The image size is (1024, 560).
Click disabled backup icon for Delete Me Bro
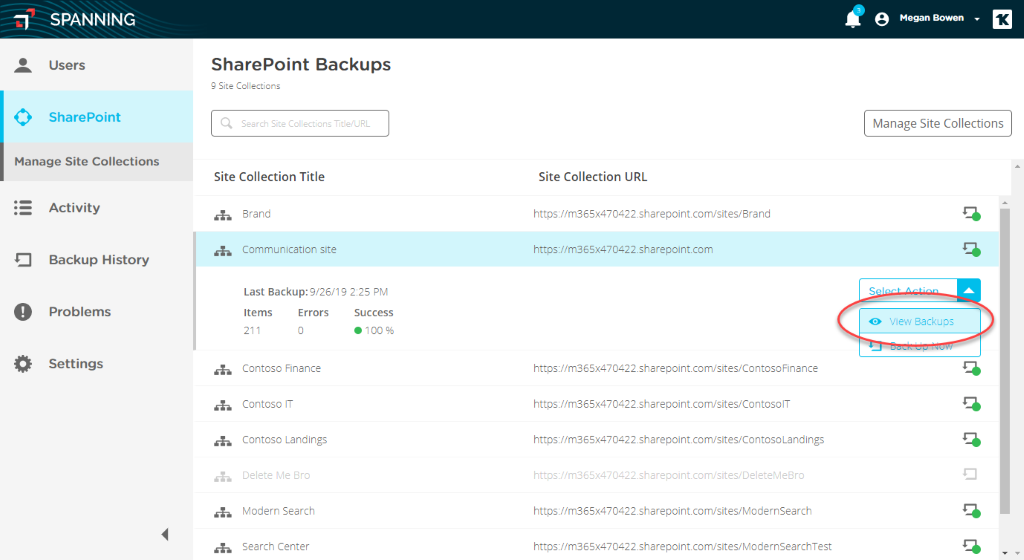pos(970,474)
